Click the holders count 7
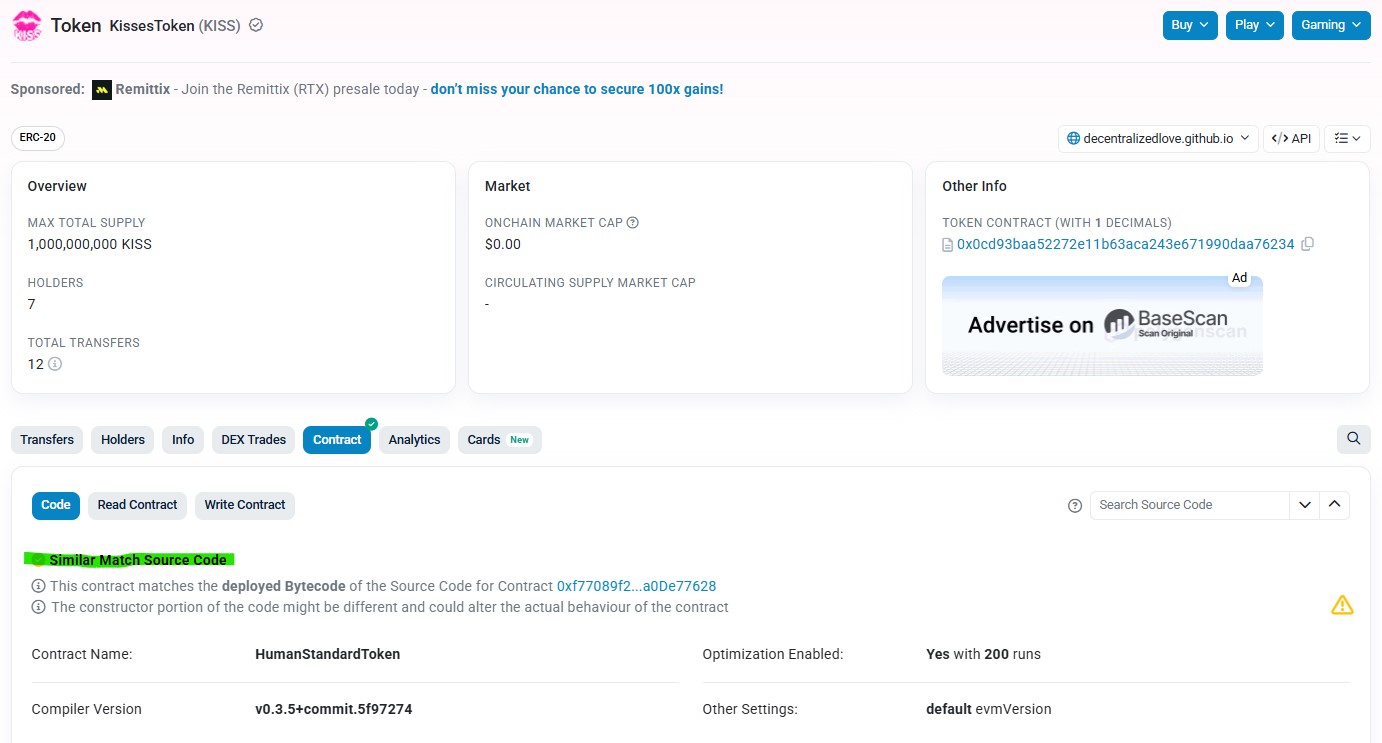Screen dimensions: 1382x743 (x=32, y=304)
